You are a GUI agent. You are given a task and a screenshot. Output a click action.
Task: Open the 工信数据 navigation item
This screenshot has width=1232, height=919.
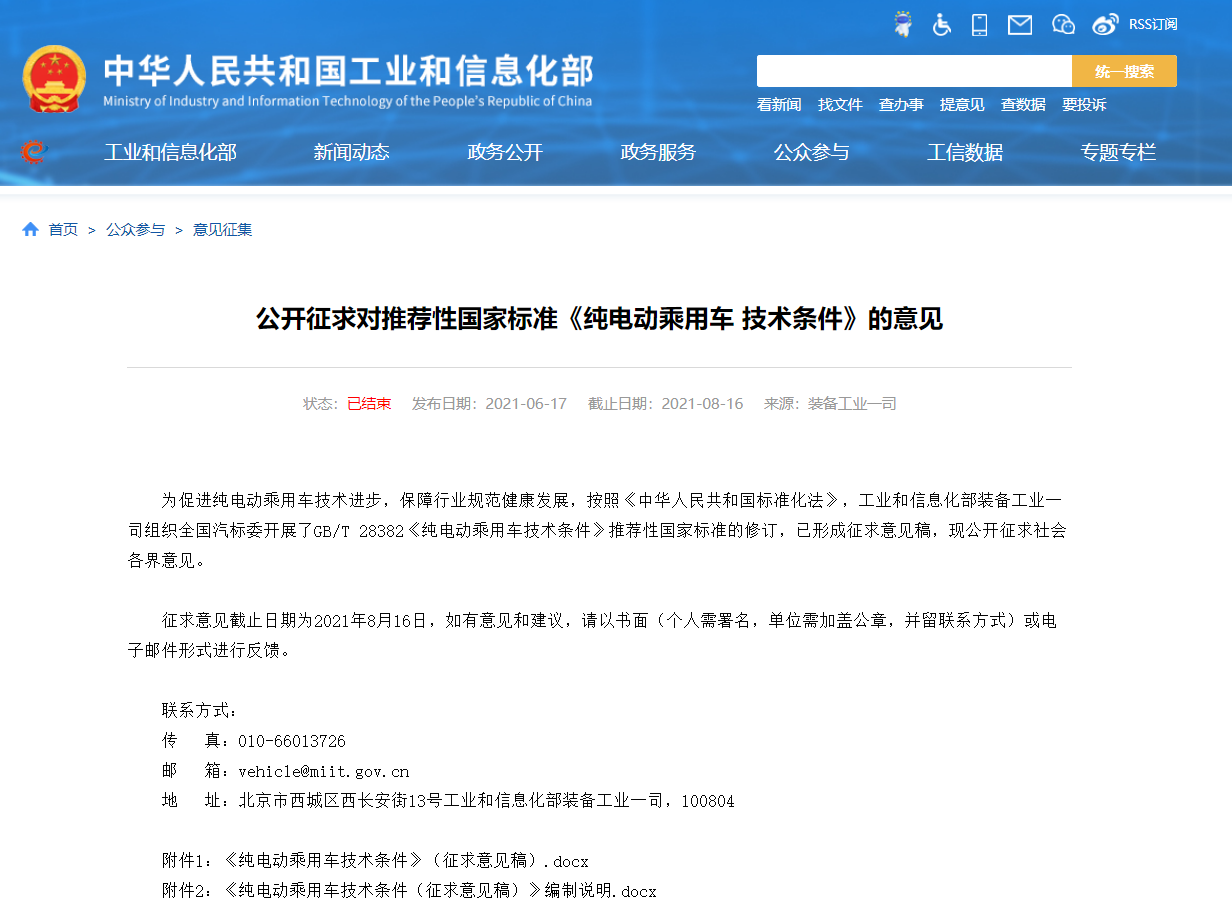pos(965,152)
